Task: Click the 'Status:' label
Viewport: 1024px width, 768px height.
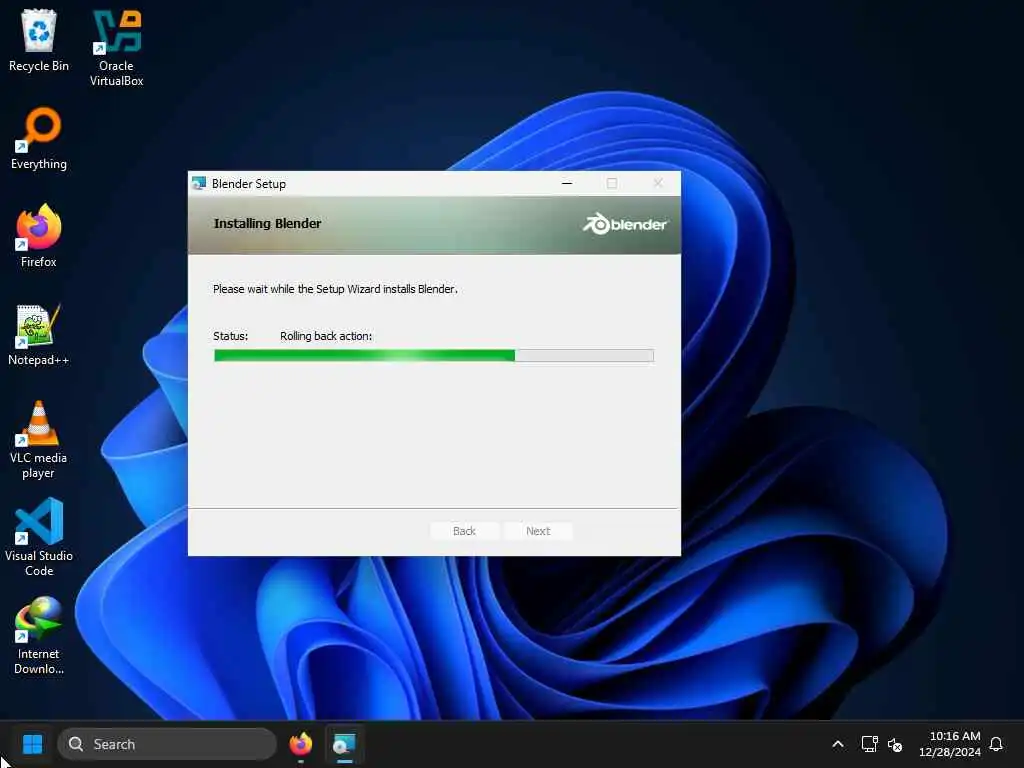Action: tap(231, 336)
